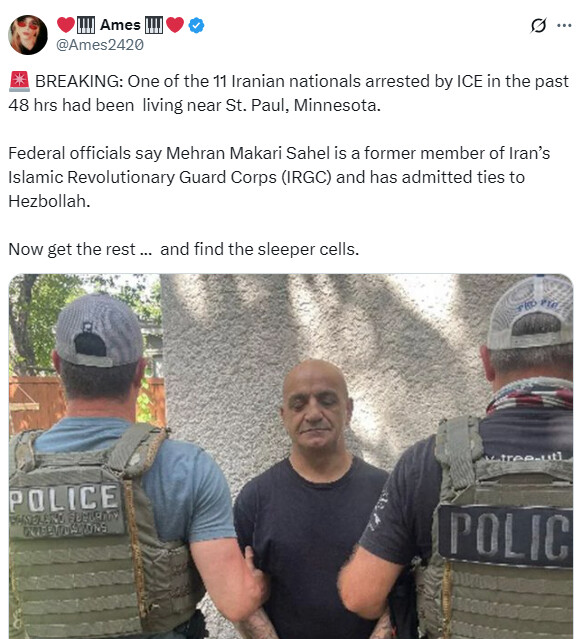
Task: Click the 'Now get the rest' line
Action: [184, 249]
